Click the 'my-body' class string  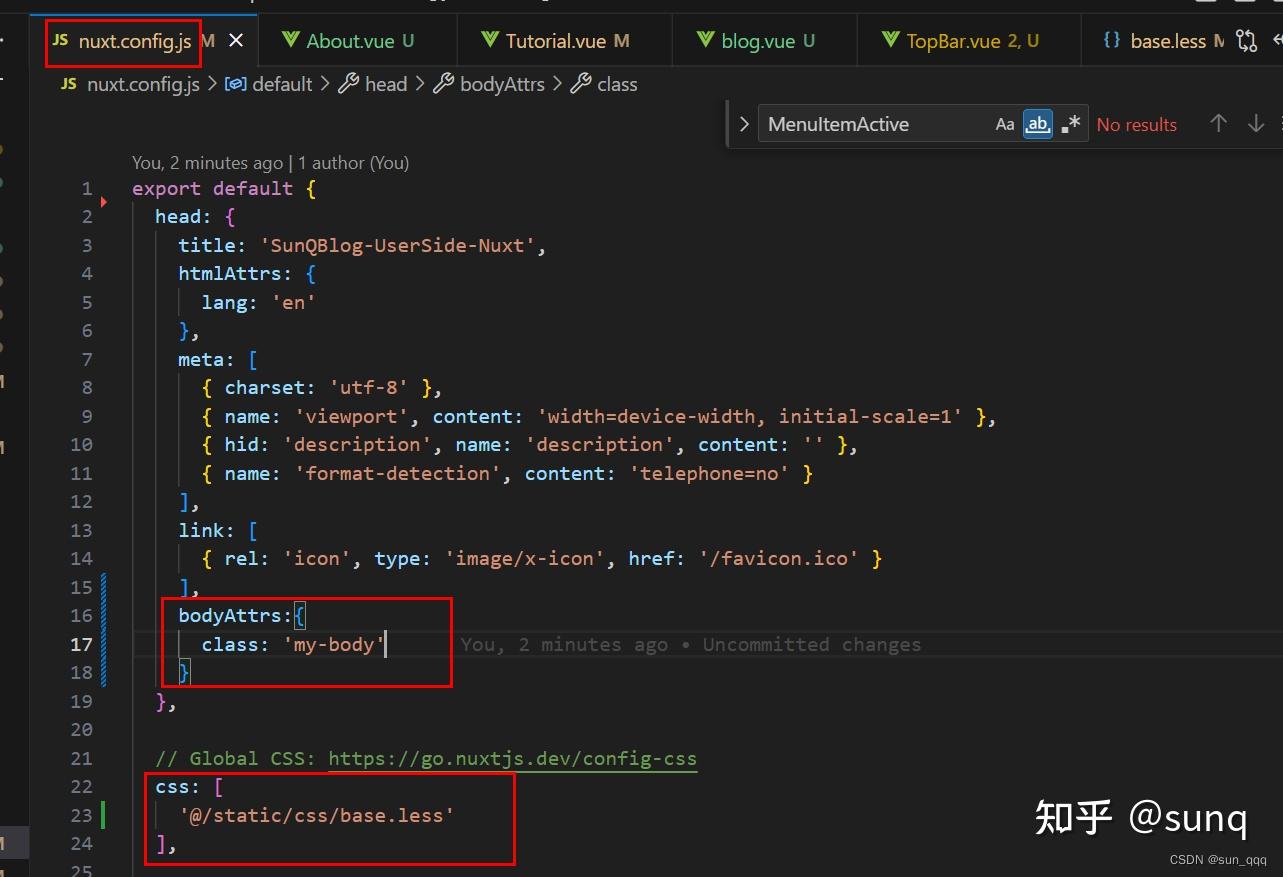[334, 644]
